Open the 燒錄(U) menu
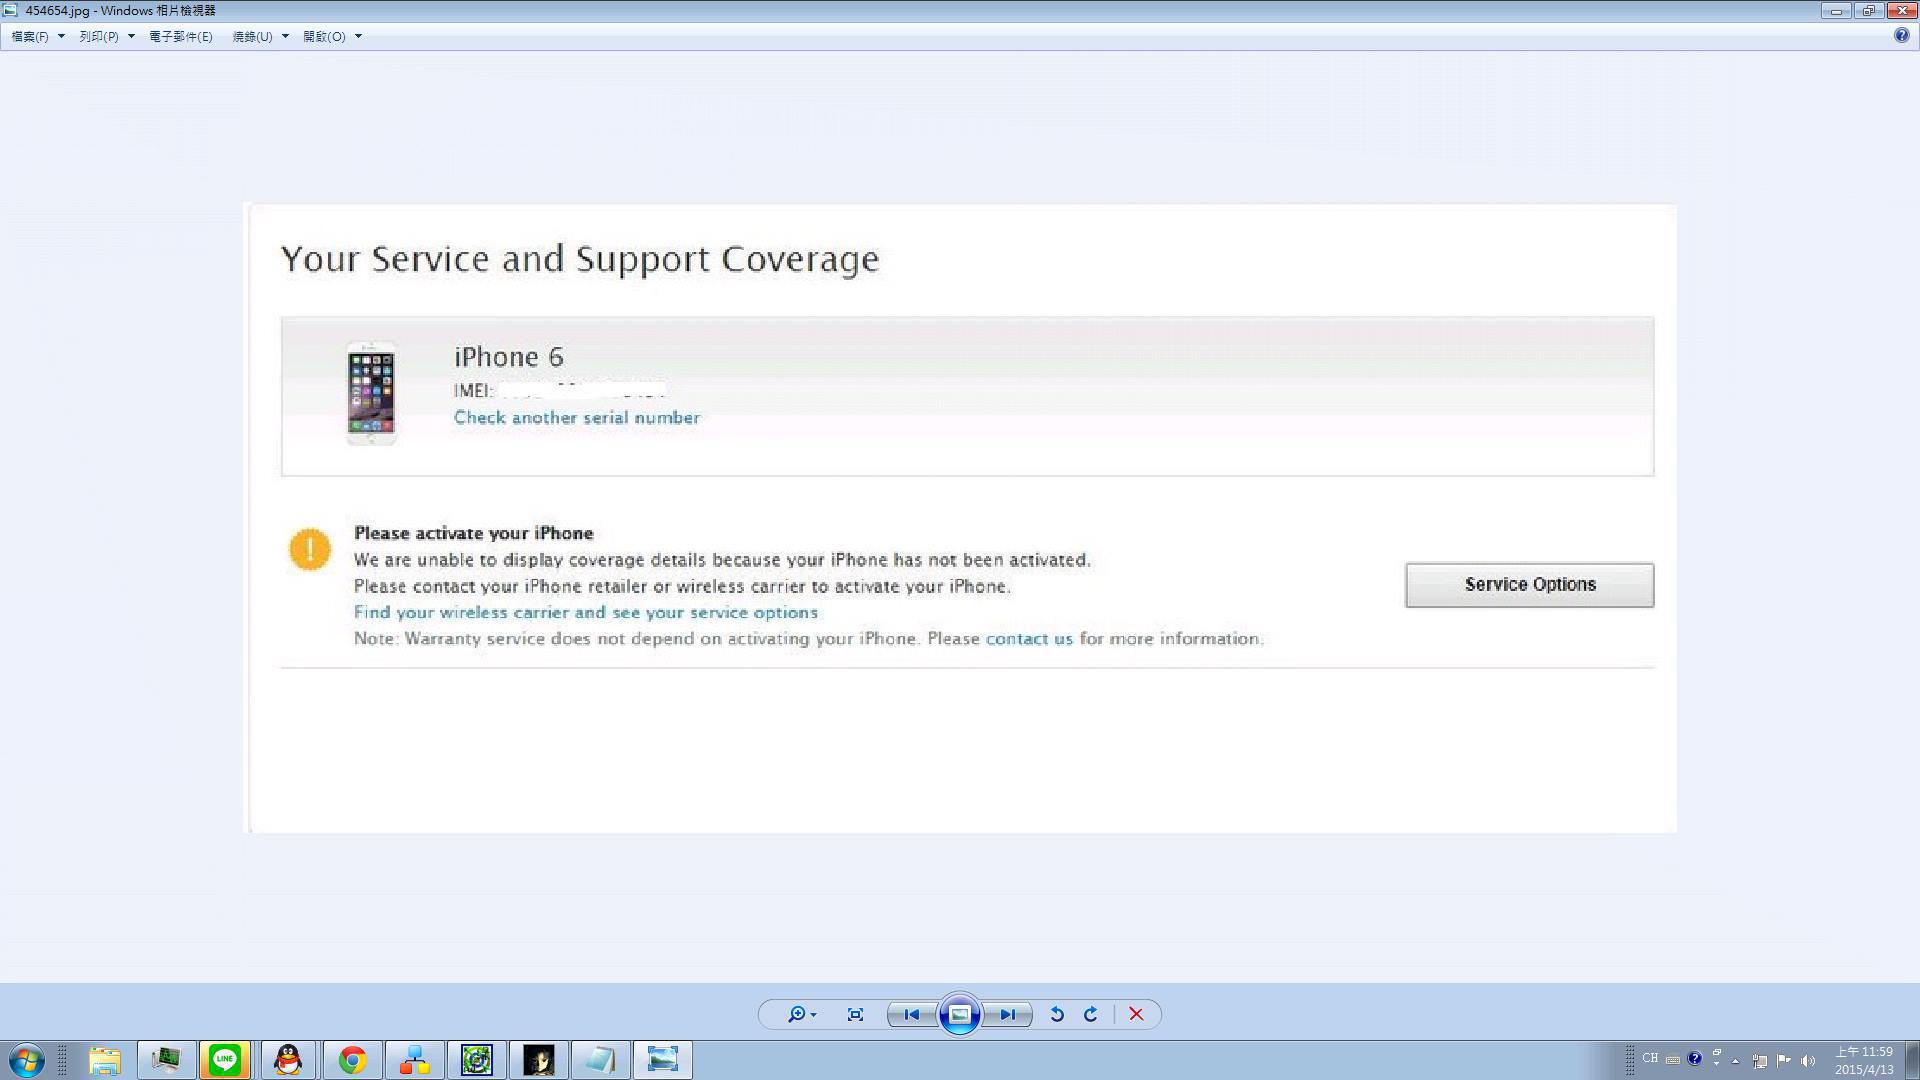1920x1080 pixels. coord(252,36)
